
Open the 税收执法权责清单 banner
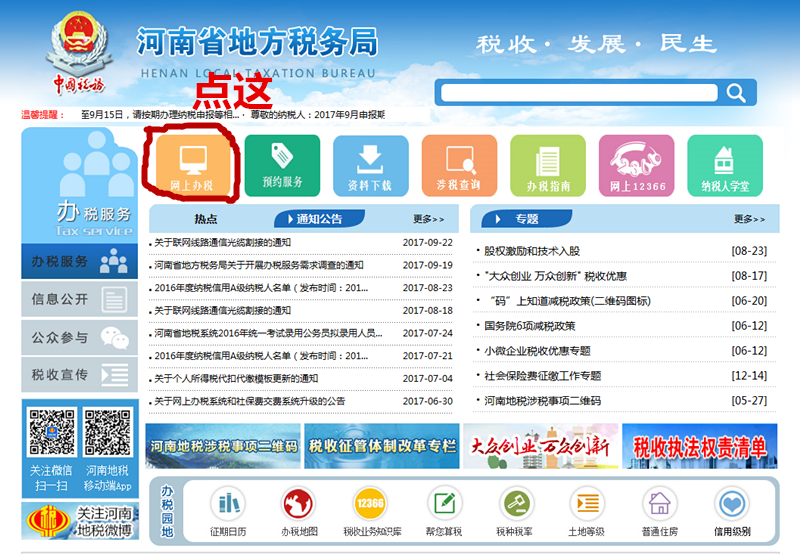[x=699, y=446]
